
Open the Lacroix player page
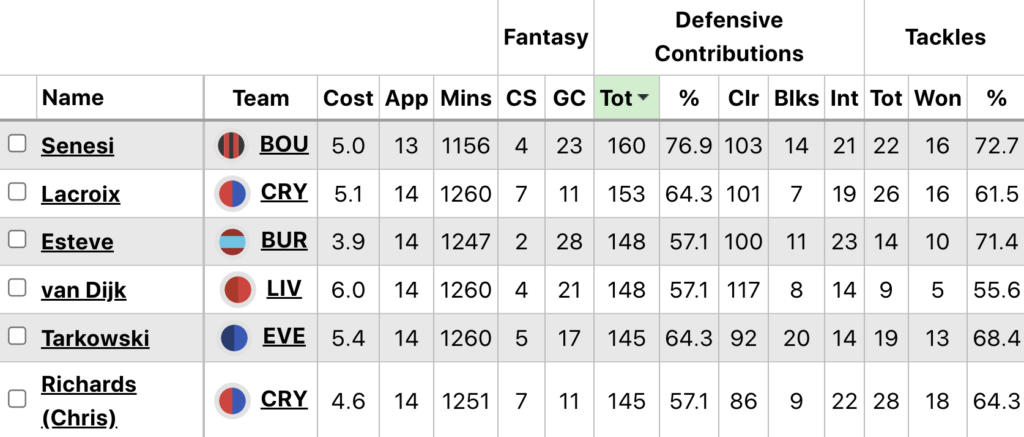pyautogui.click(x=80, y=194)
